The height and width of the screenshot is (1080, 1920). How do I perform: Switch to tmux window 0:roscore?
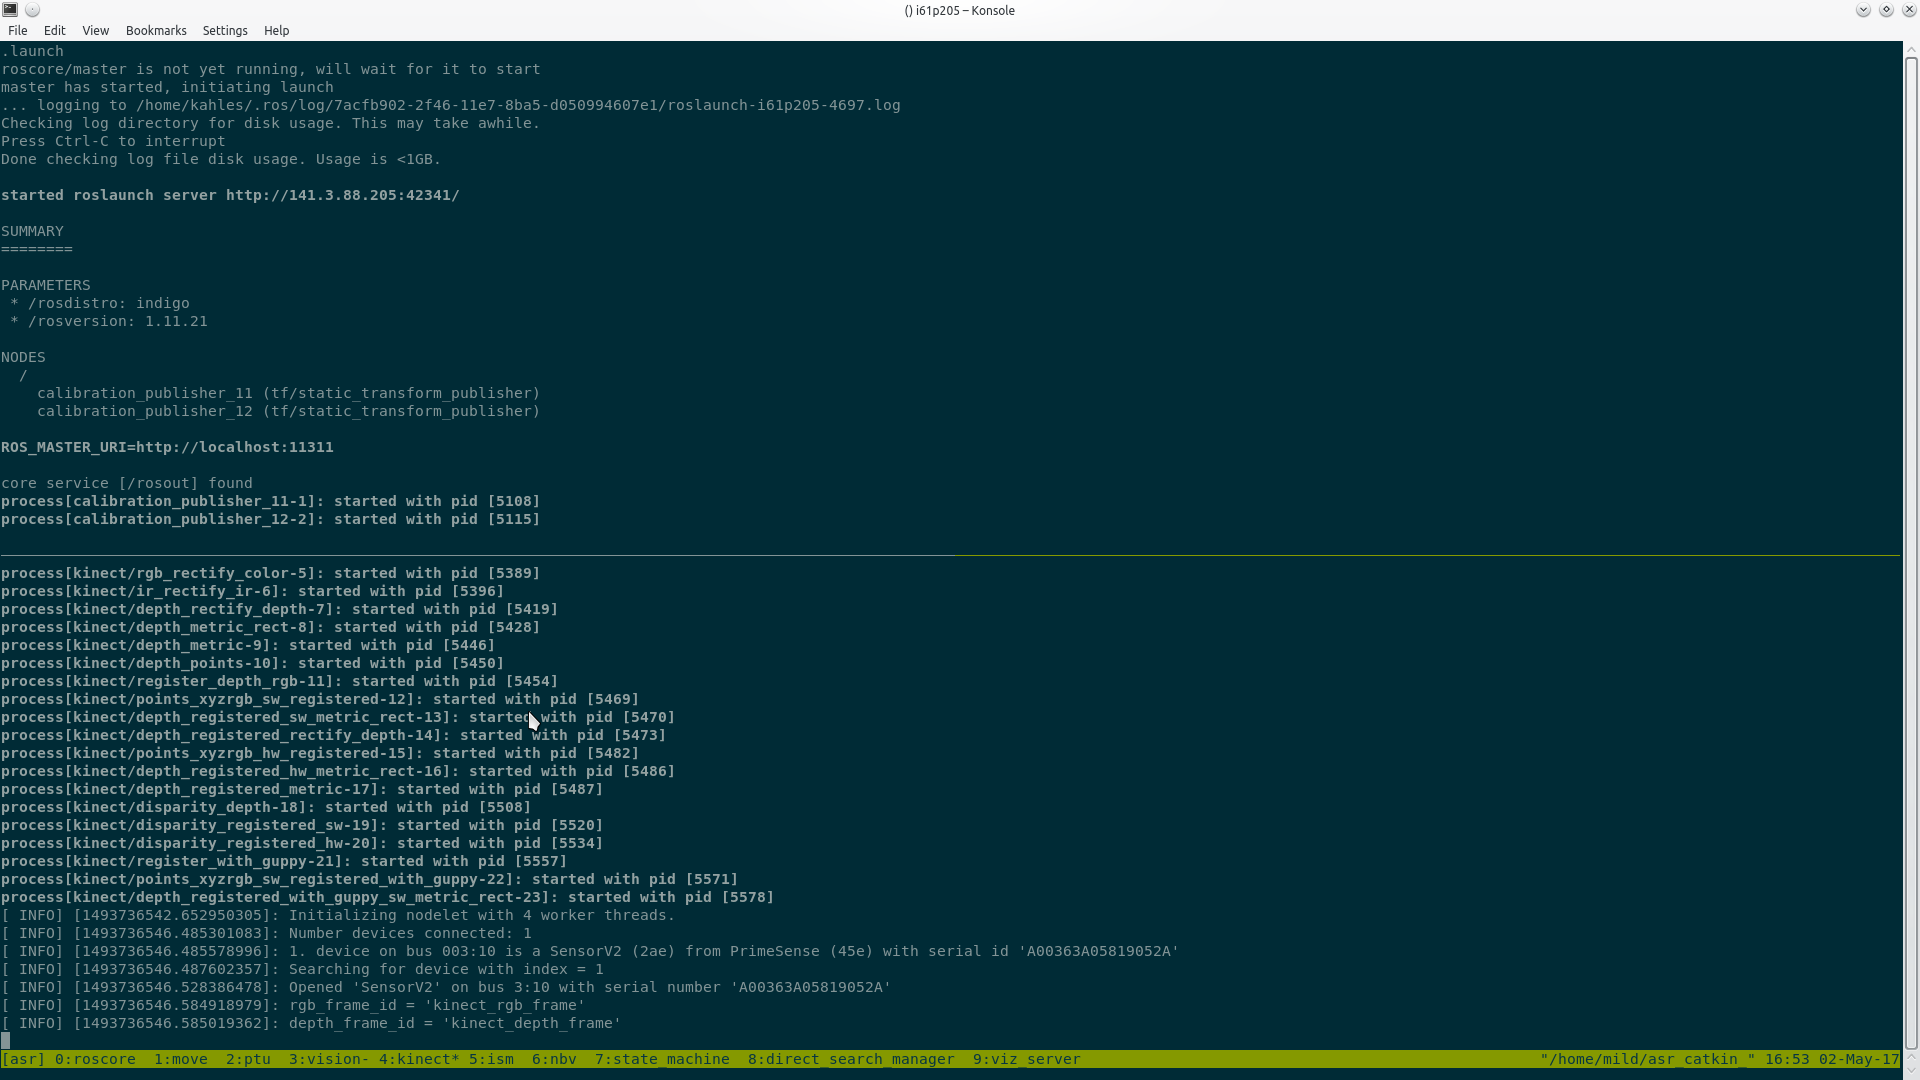pos(95,1059)
